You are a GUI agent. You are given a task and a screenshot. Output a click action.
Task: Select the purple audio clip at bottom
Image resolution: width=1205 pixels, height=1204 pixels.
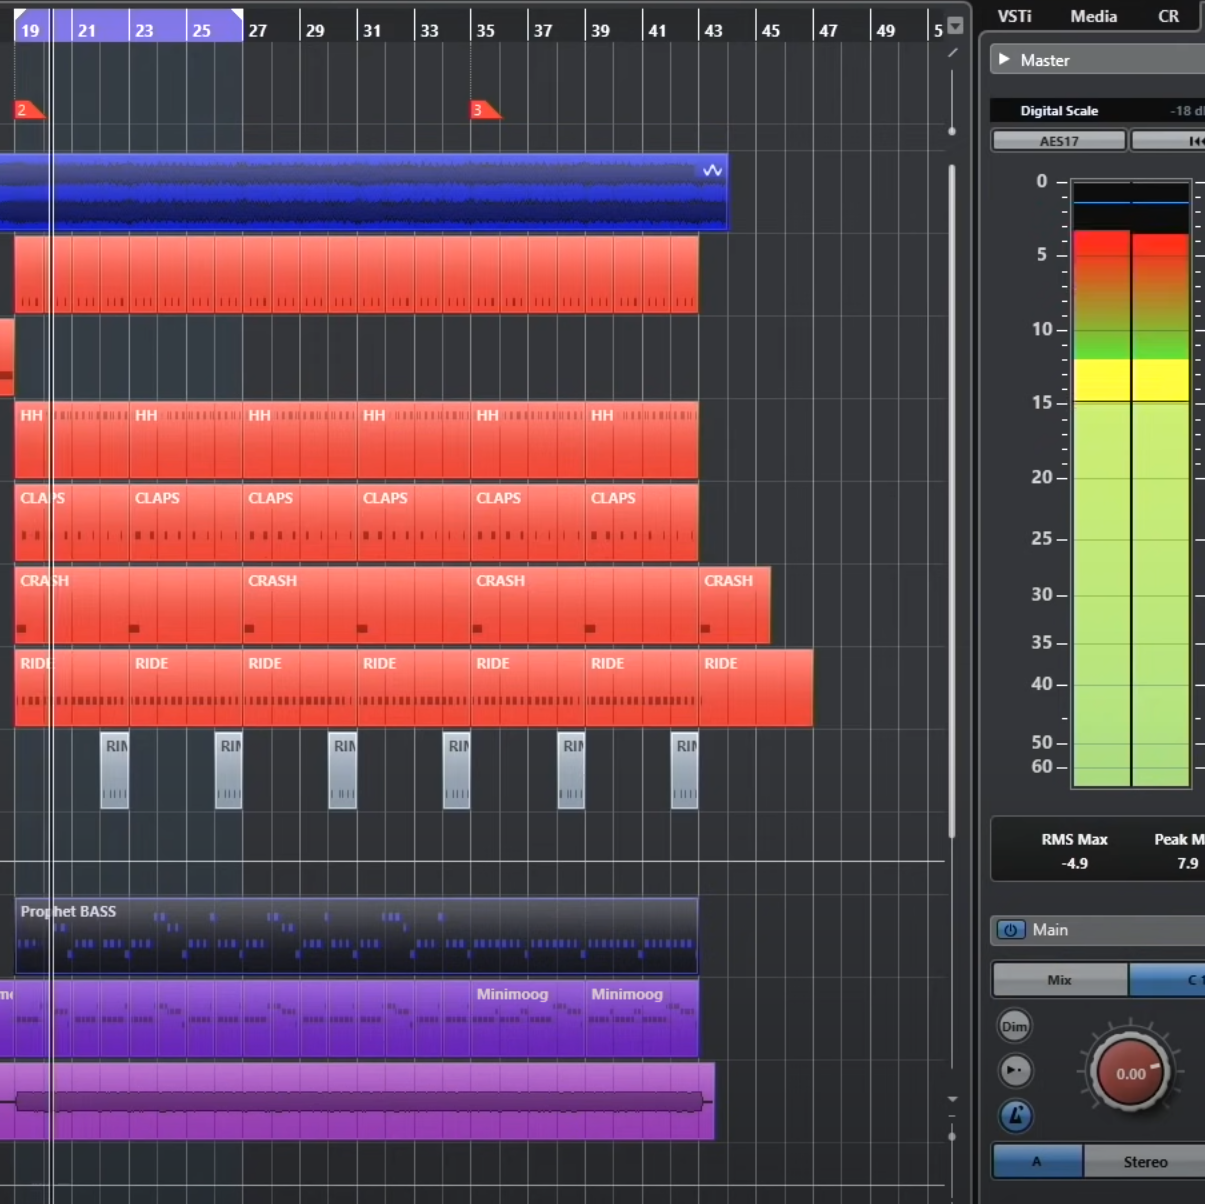[357, 1101]
